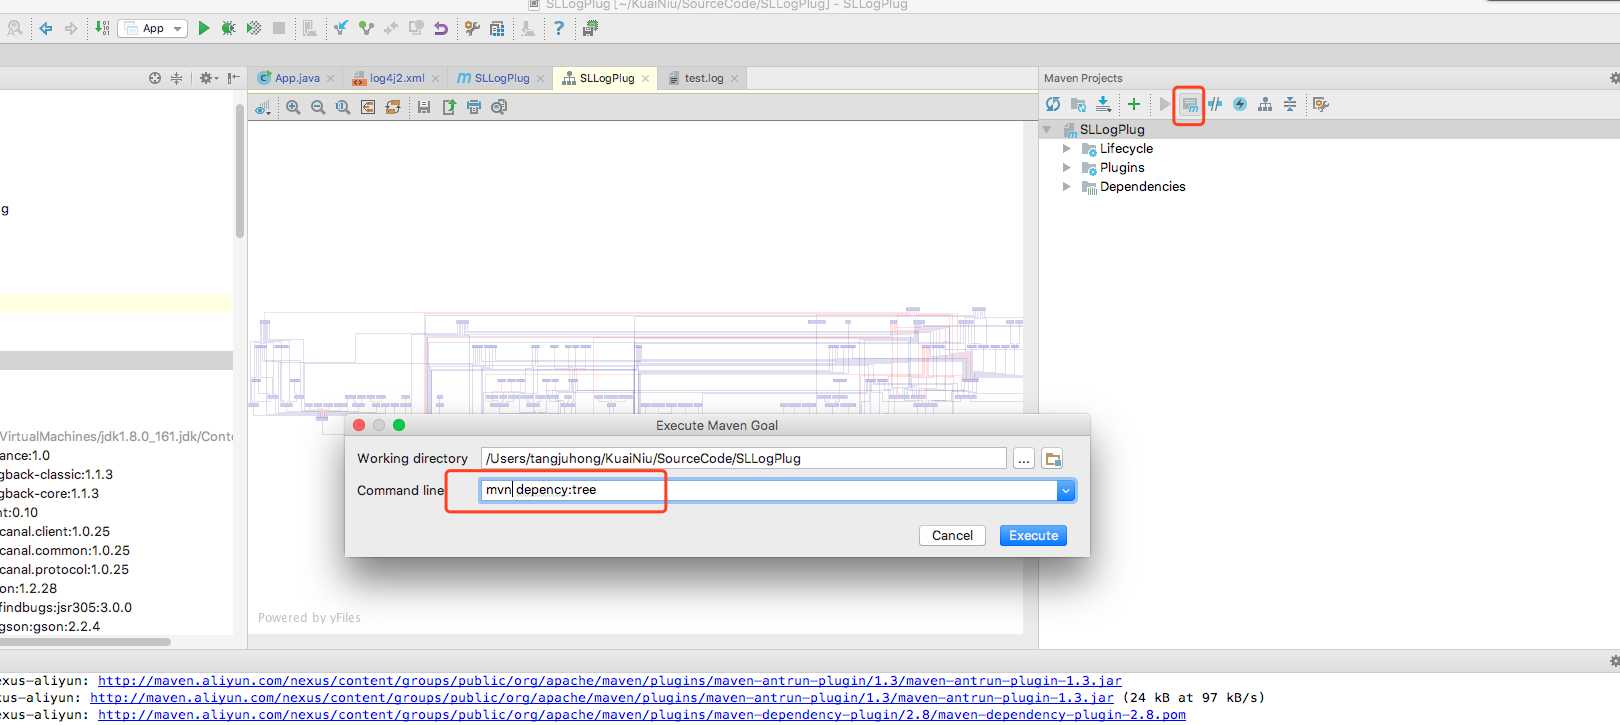Hide the left panel with its hide icon
Image resolution: width=1620 pixels, height=725 pixels.
[x=233, y=78]
